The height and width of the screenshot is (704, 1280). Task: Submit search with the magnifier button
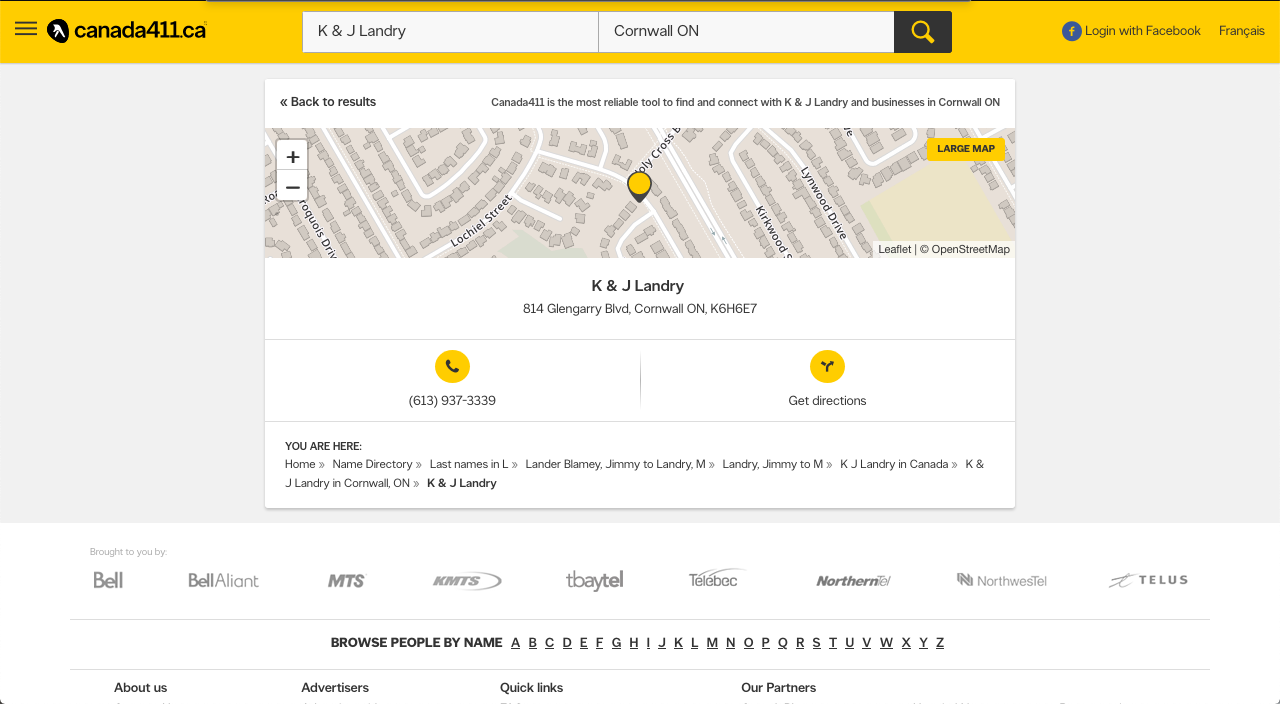click(x=923, y=32)
